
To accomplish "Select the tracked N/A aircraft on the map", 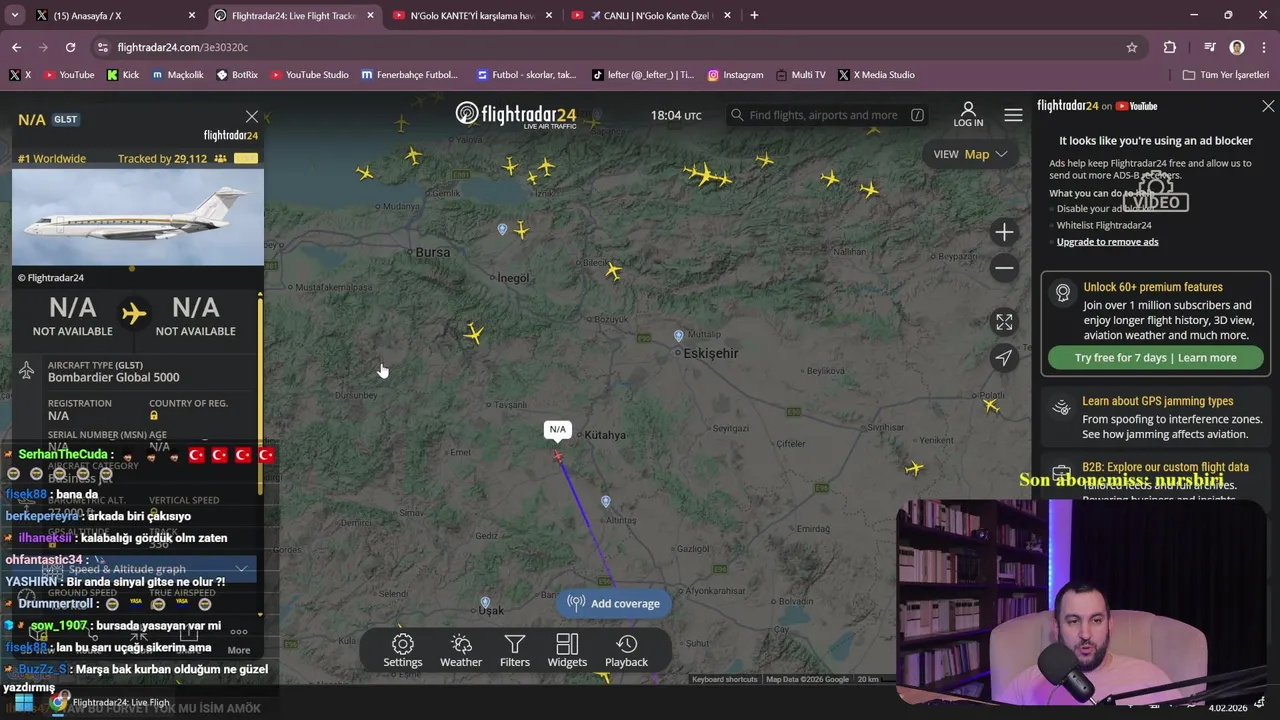I will point(558,457).
